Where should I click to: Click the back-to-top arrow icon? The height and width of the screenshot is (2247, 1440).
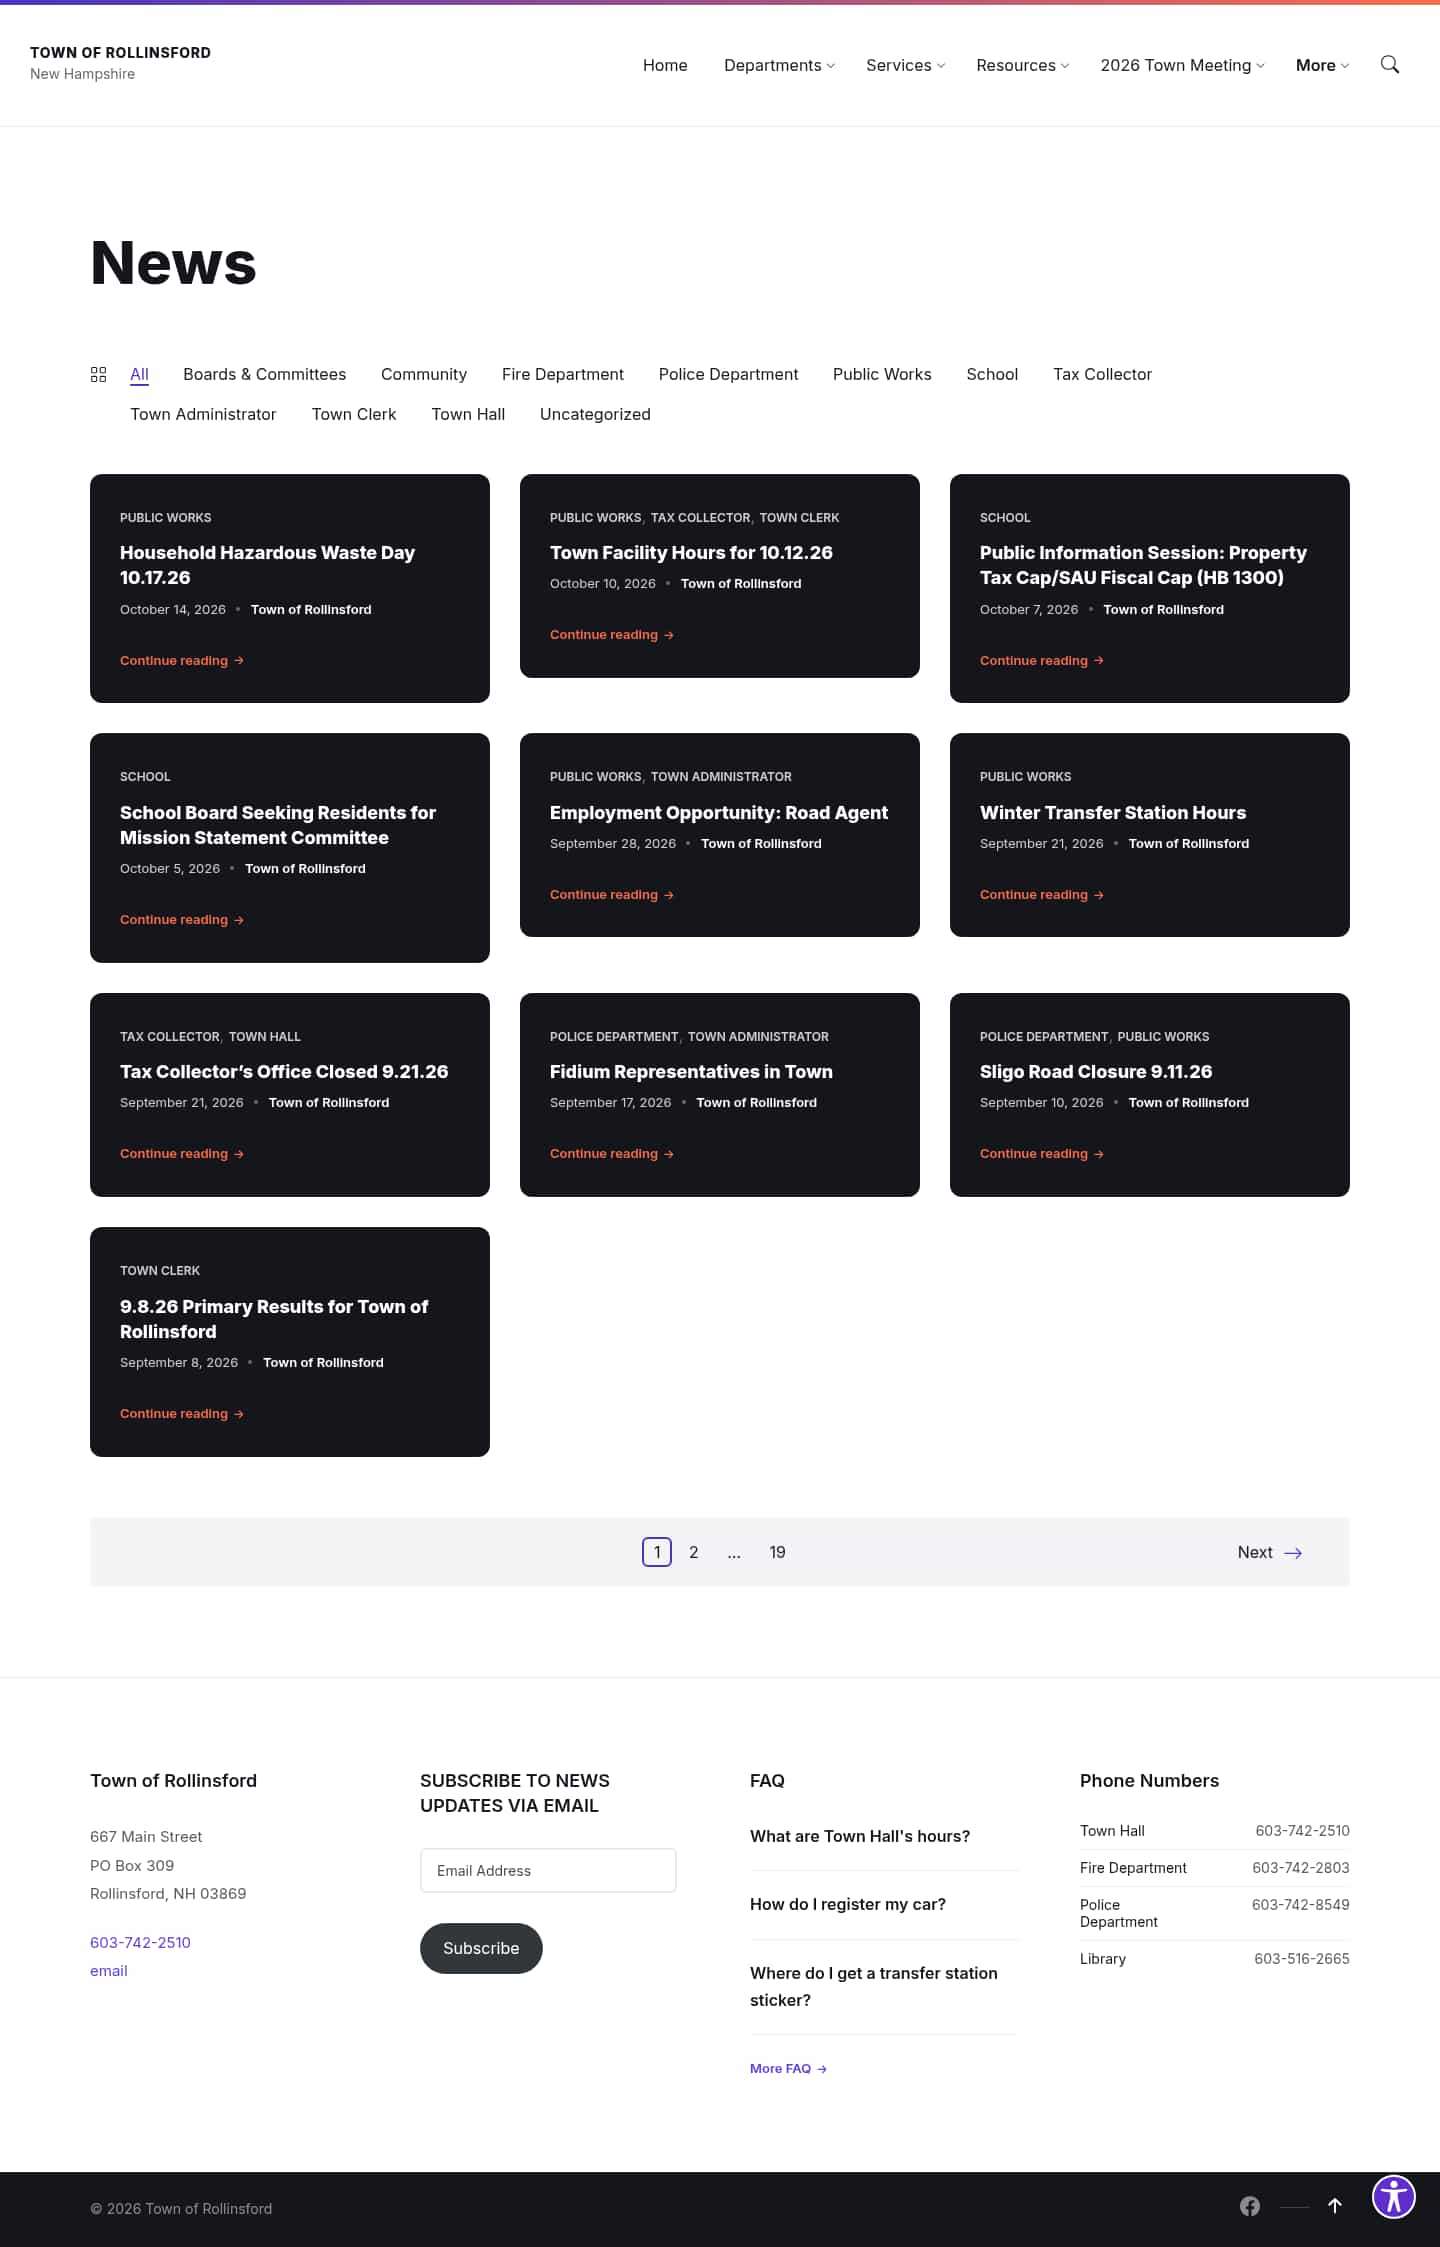coord(1334,2206)
